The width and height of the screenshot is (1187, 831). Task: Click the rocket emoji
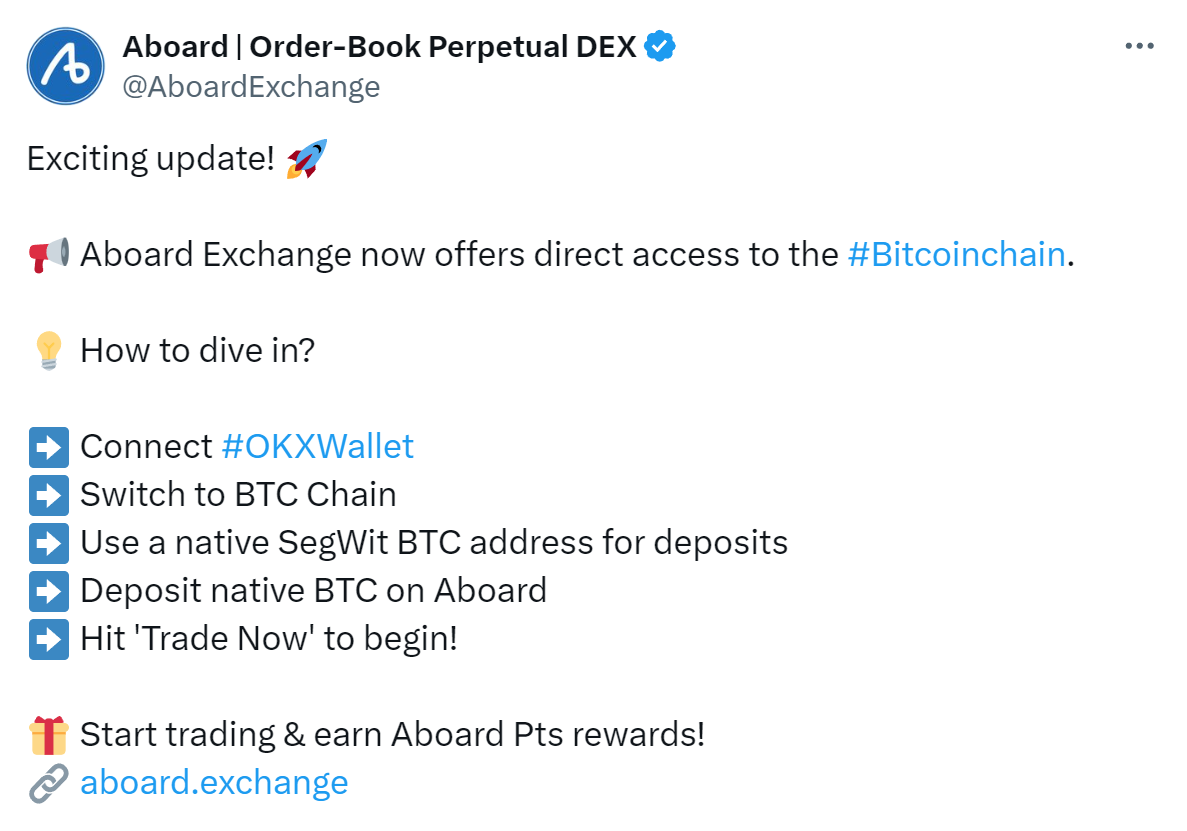click(x=307, y=158)
